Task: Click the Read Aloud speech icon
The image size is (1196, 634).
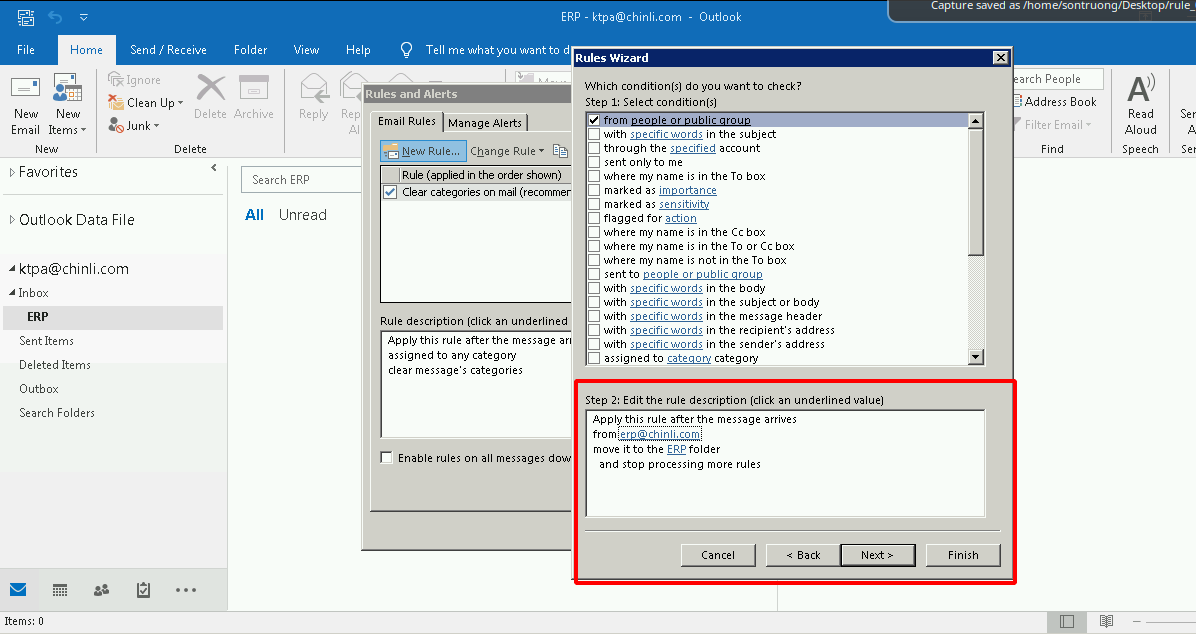Action: [1140, 89]
